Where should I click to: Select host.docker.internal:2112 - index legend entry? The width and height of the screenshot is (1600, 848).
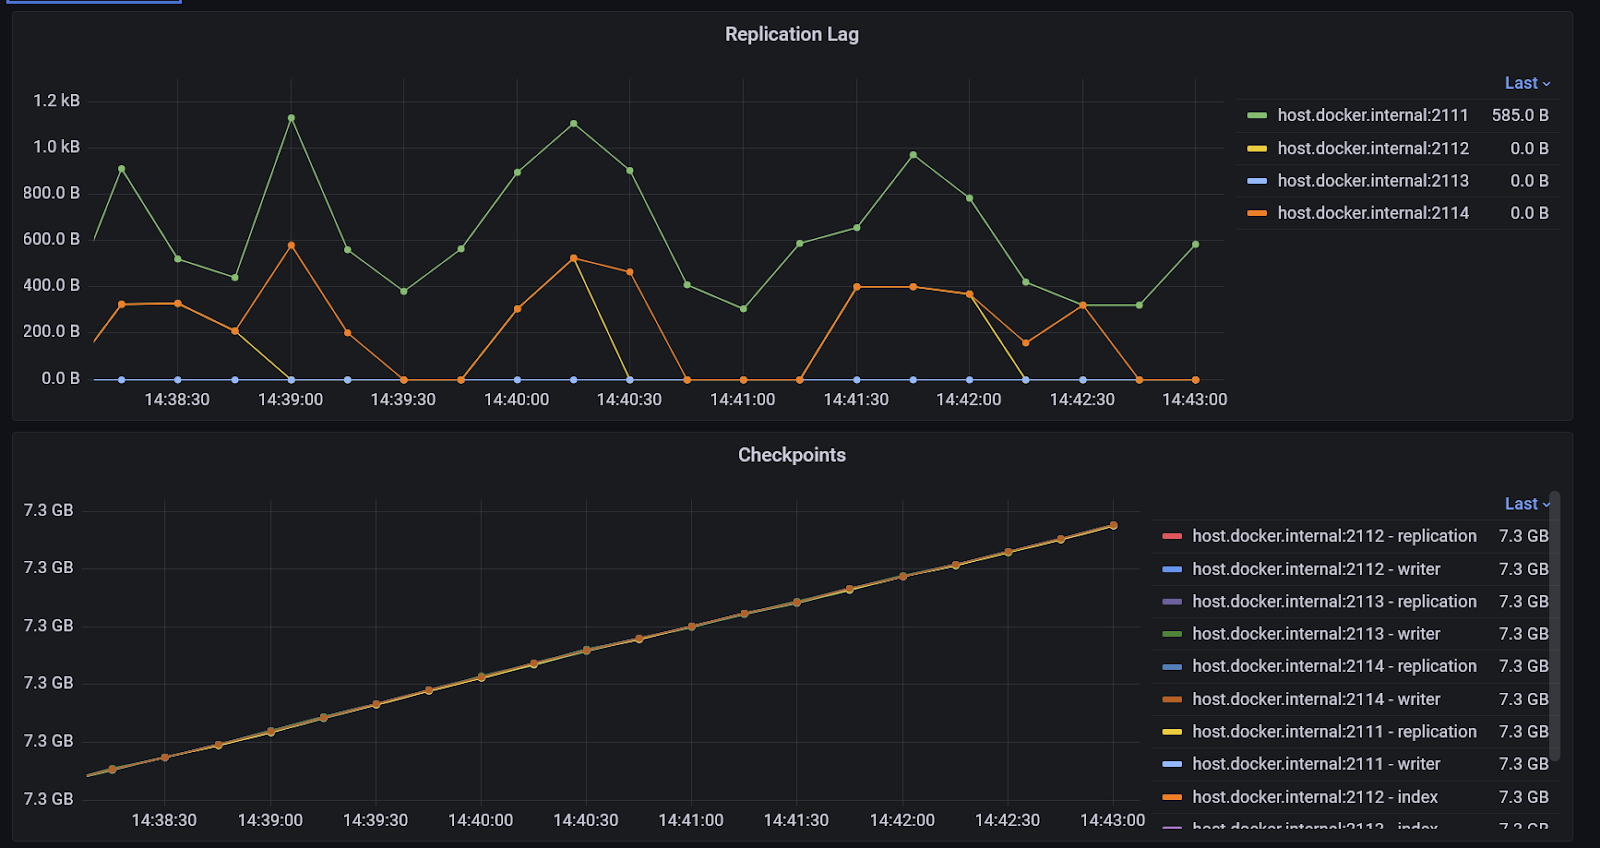click(x=1315, y=797)
